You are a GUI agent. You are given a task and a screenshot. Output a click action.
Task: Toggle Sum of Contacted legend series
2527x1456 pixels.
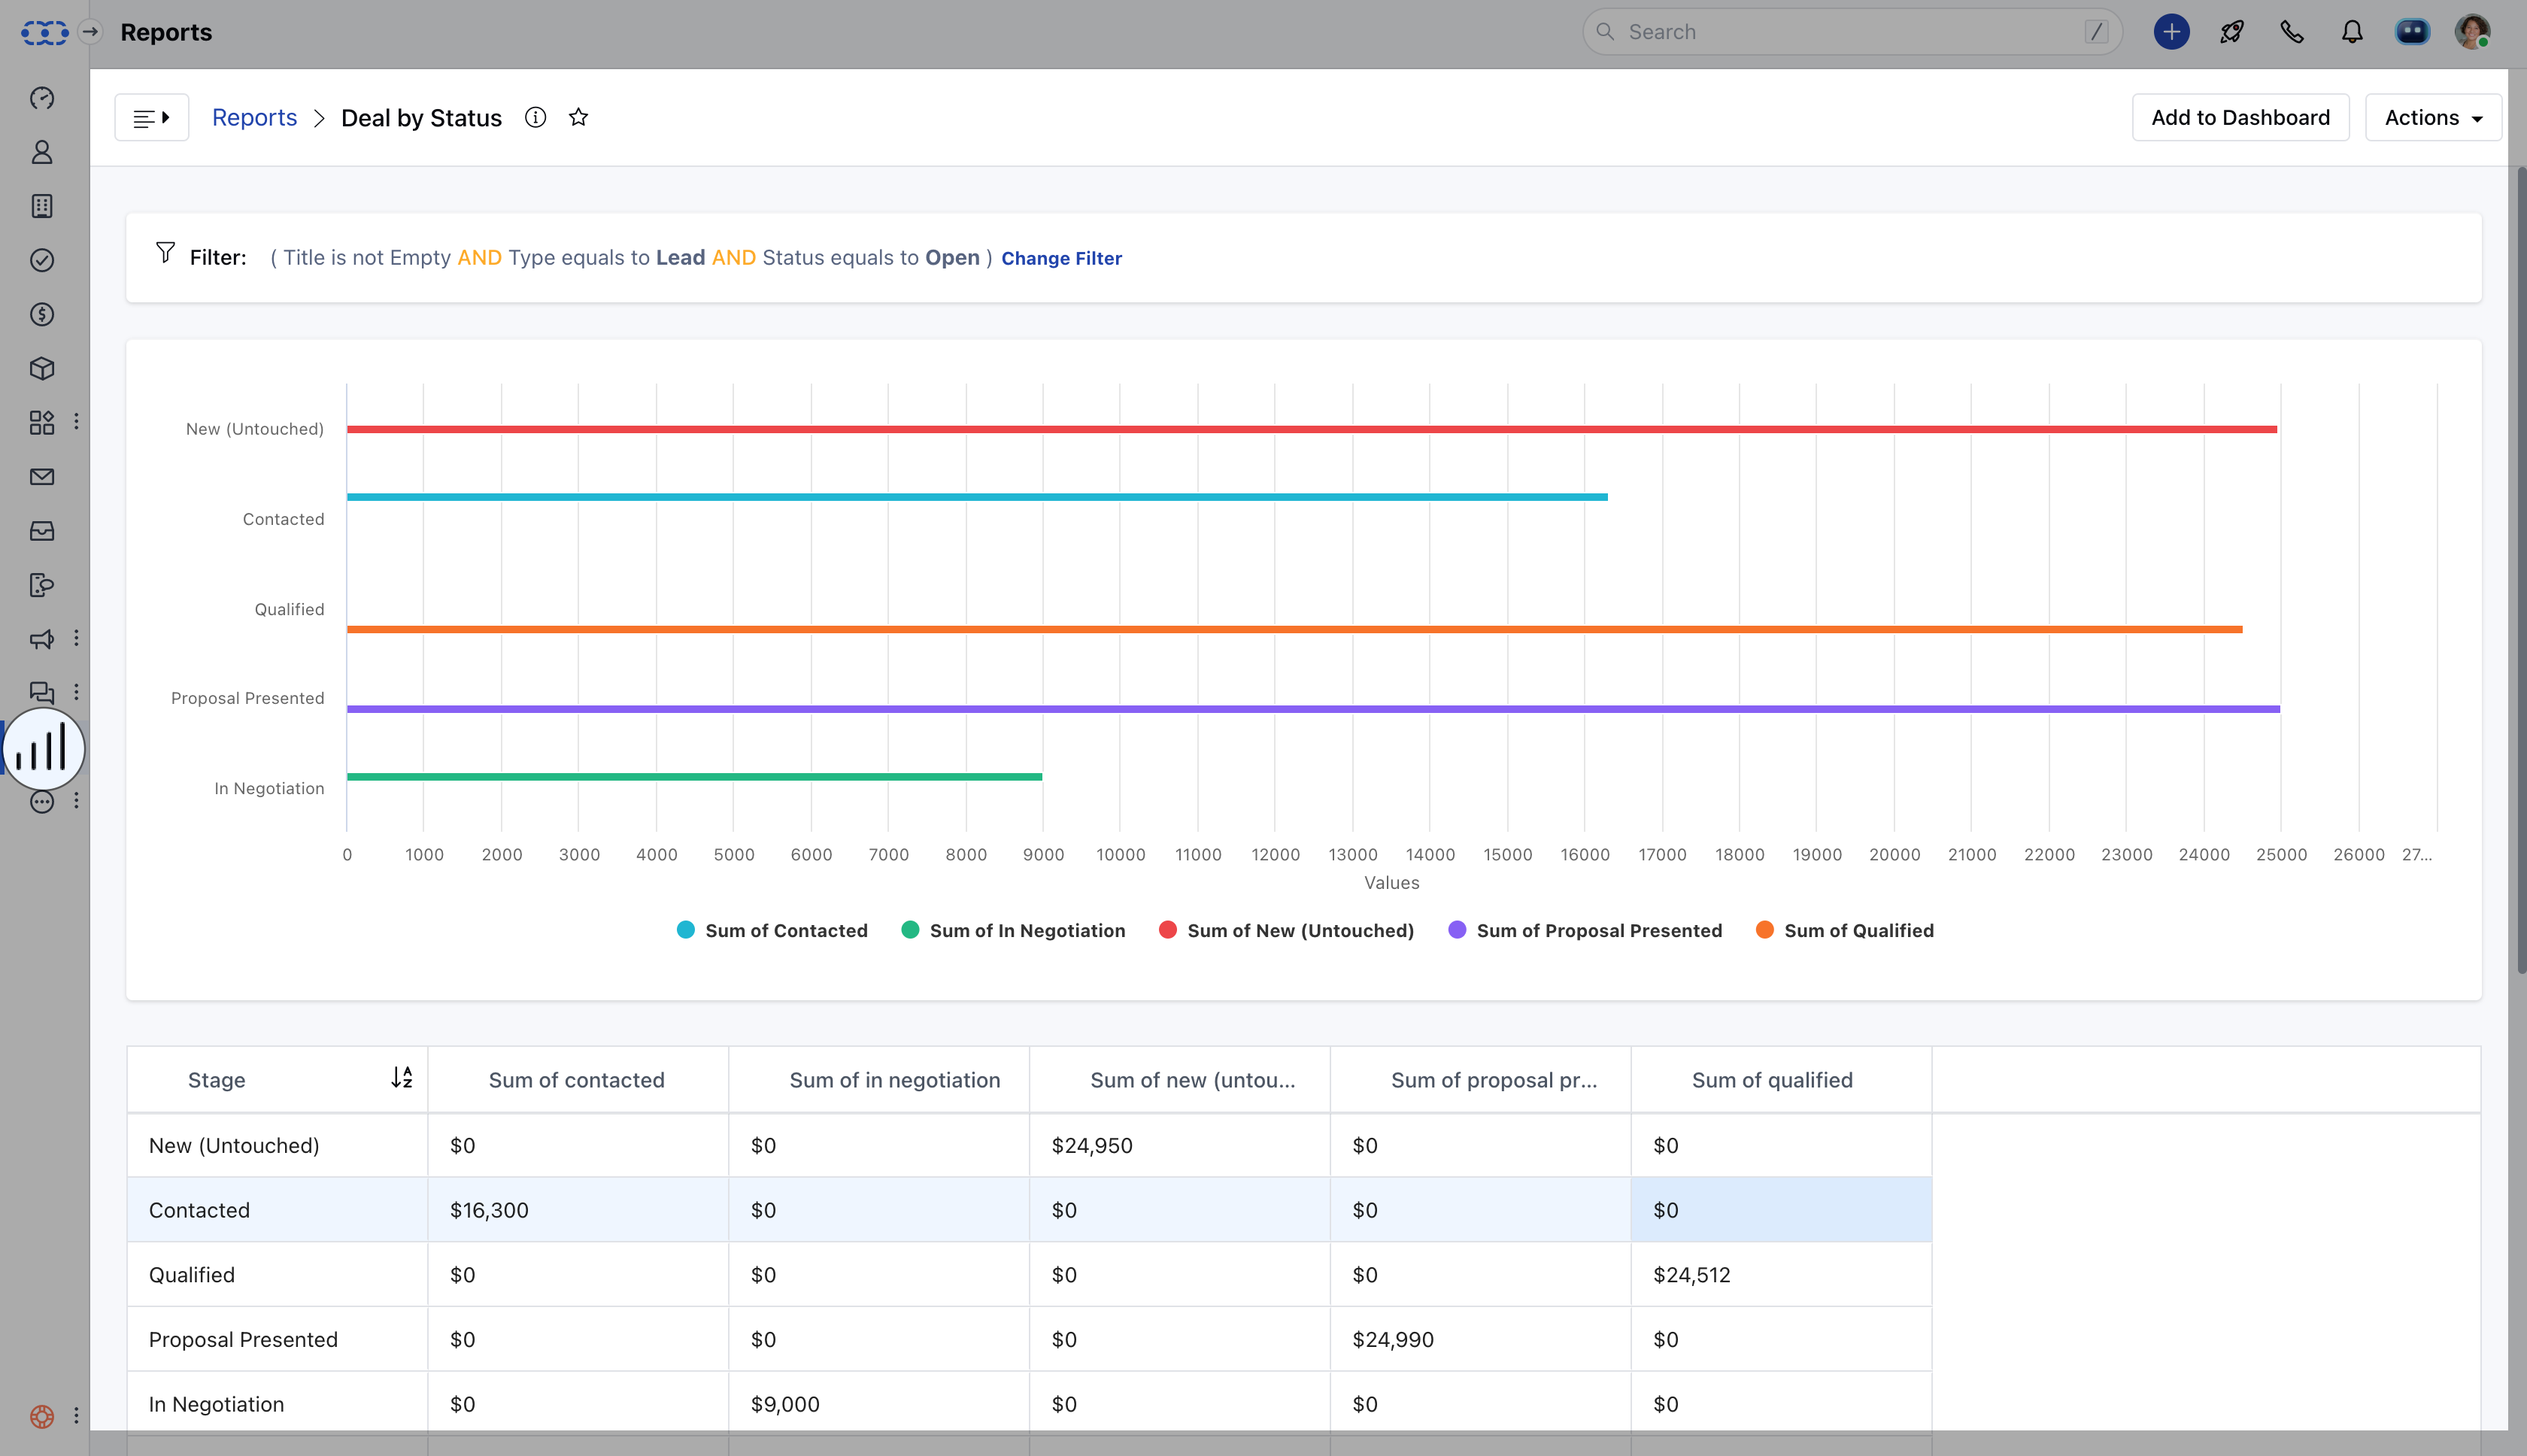(x=772, y=930)
